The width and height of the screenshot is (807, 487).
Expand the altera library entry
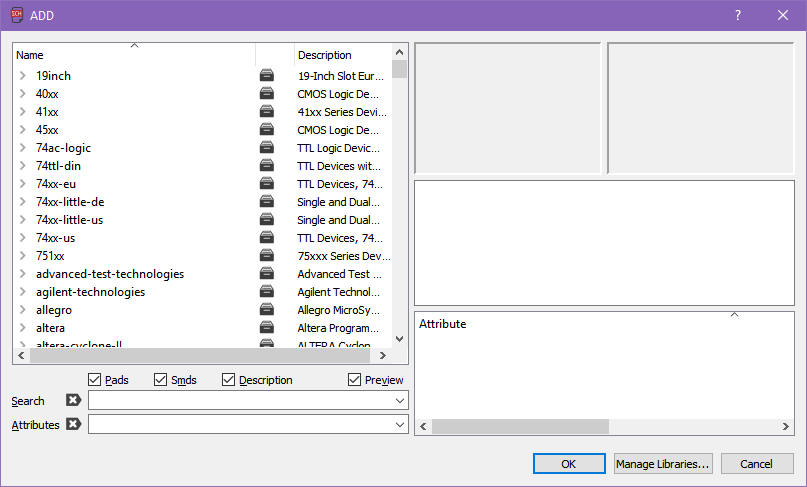pos(22,328)
